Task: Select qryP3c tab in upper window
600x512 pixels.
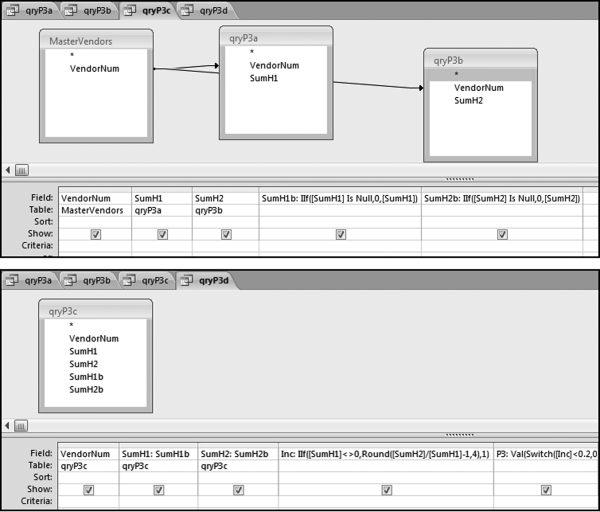Action: [x=148, y=10]
